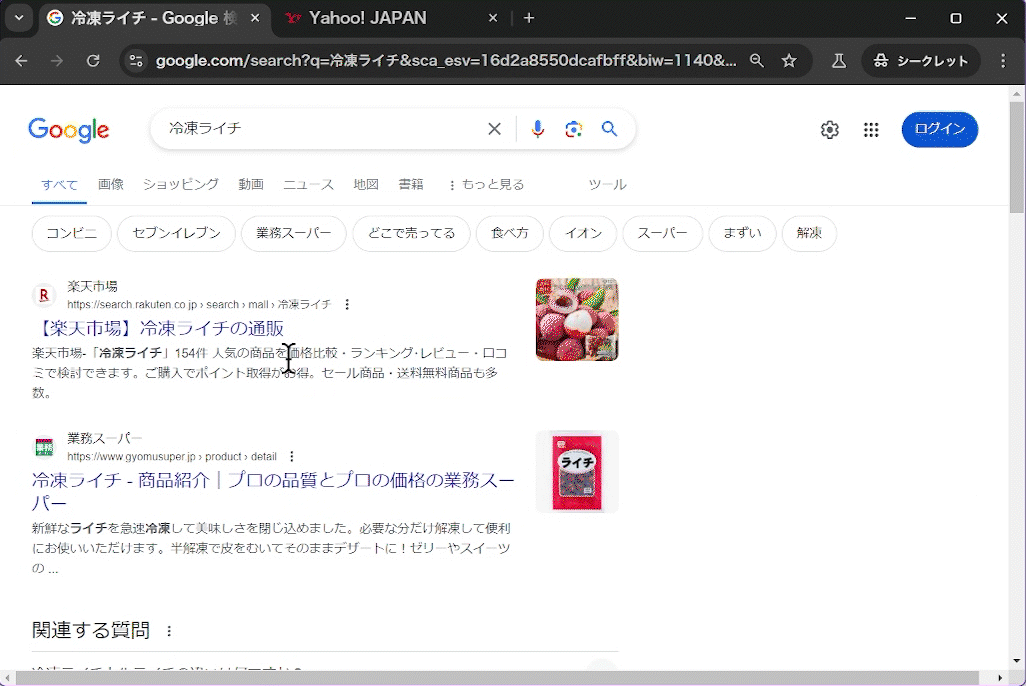Screen dimensions: 1026x686
Task: Click the Google logo
Action: (x=69, y=130)
